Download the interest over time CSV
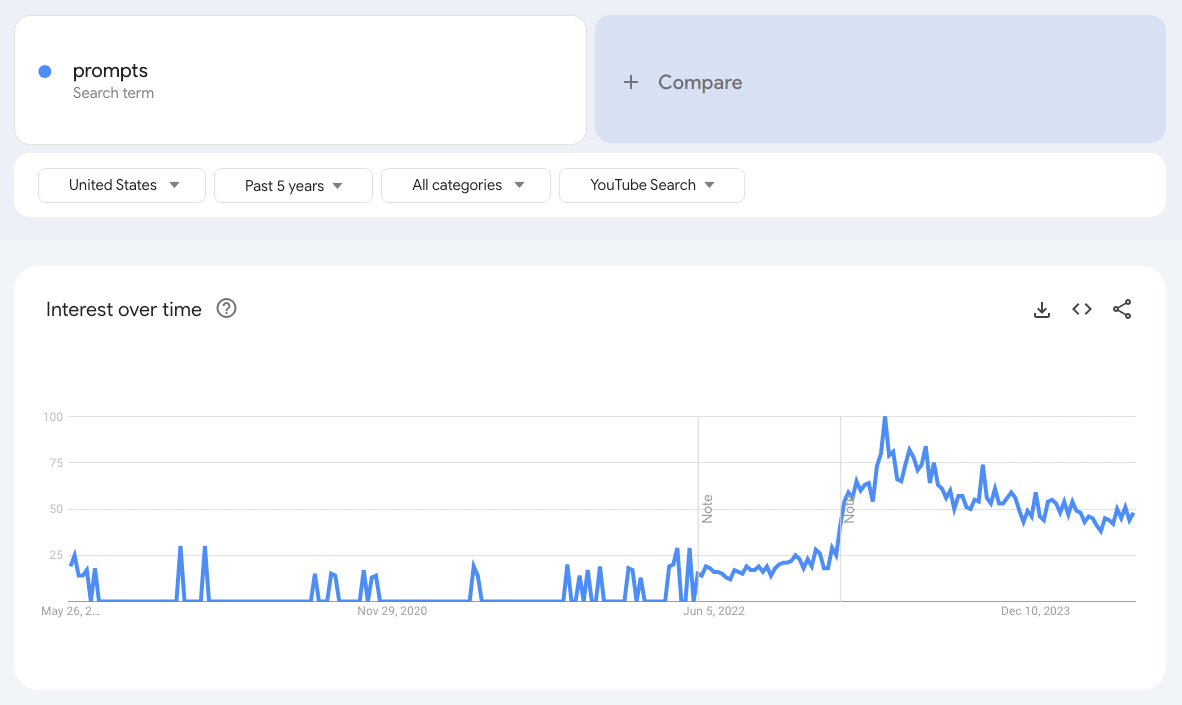This screenshot has width=1182, height=705. tap(1041, 310)
